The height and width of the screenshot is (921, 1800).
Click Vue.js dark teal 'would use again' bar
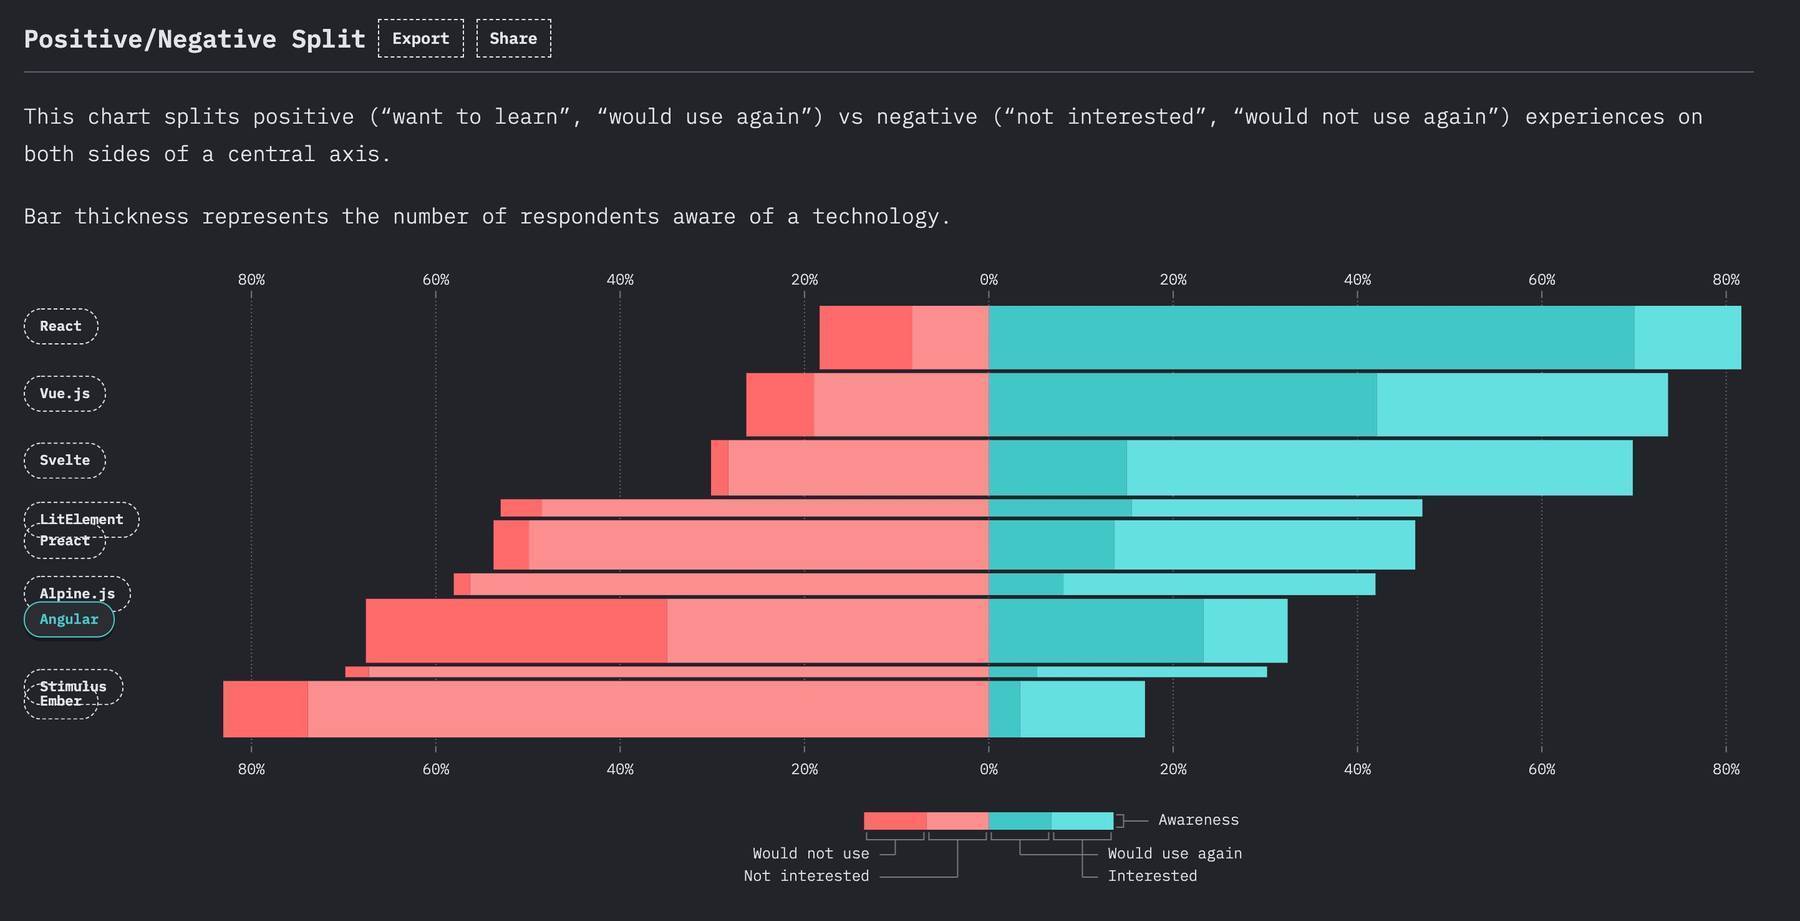tap(1182, 405)
